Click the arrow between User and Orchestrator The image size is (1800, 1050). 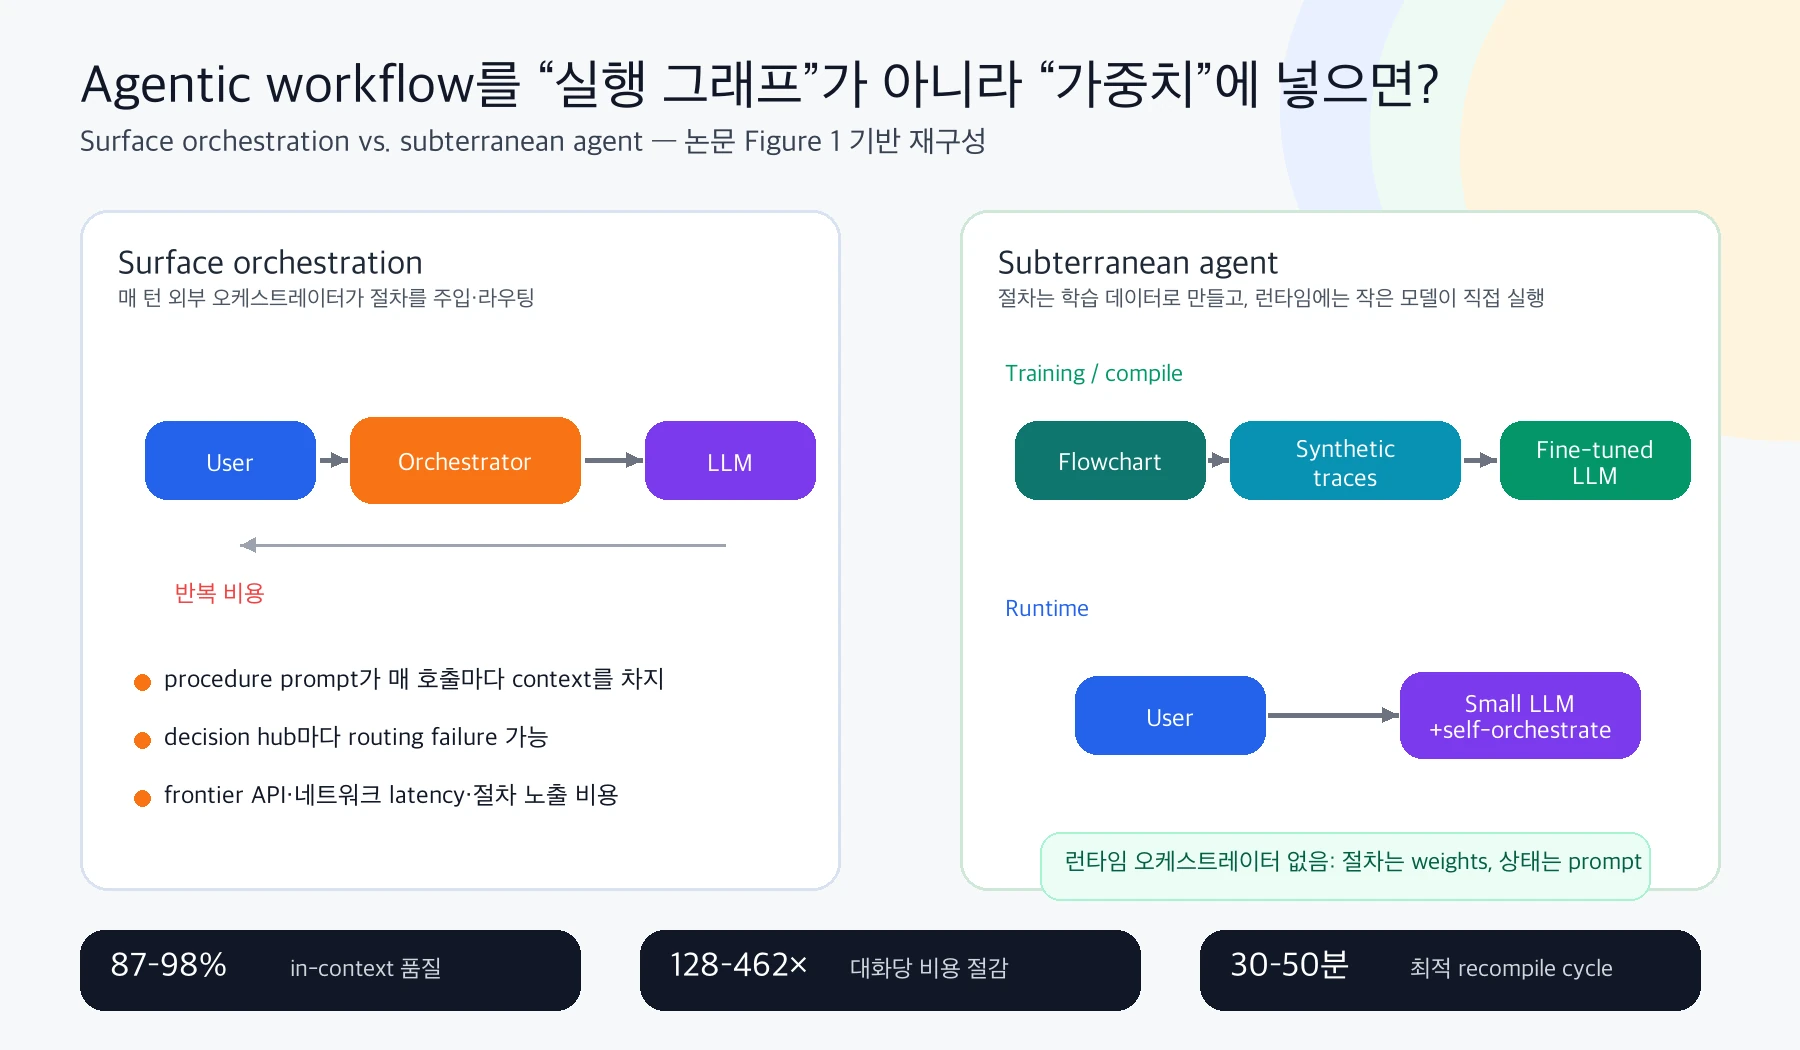[x=333, y=460]
